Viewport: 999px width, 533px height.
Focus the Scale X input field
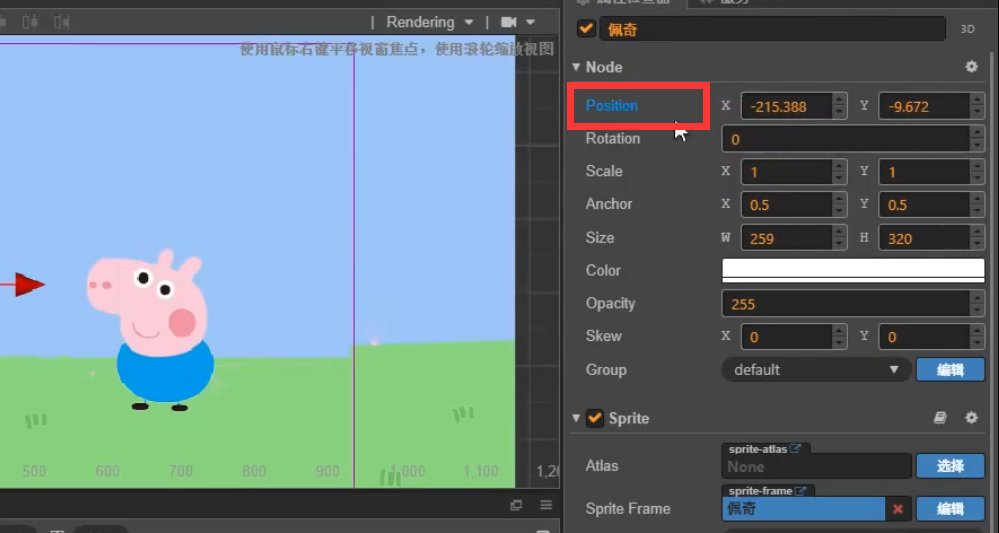[x=786, y=172]
